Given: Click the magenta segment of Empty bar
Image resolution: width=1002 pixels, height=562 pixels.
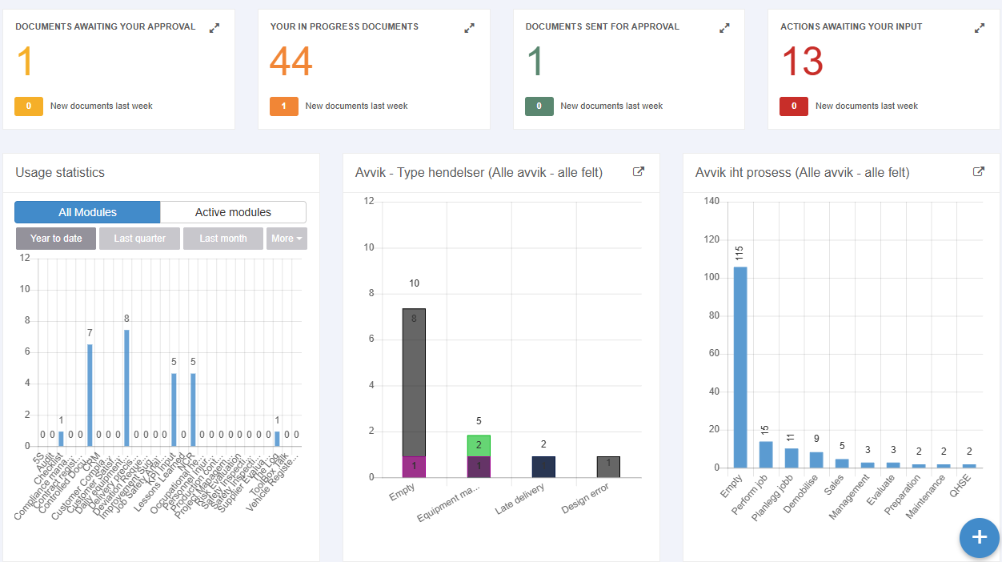Looking at the screenshot, I should 414,467.
